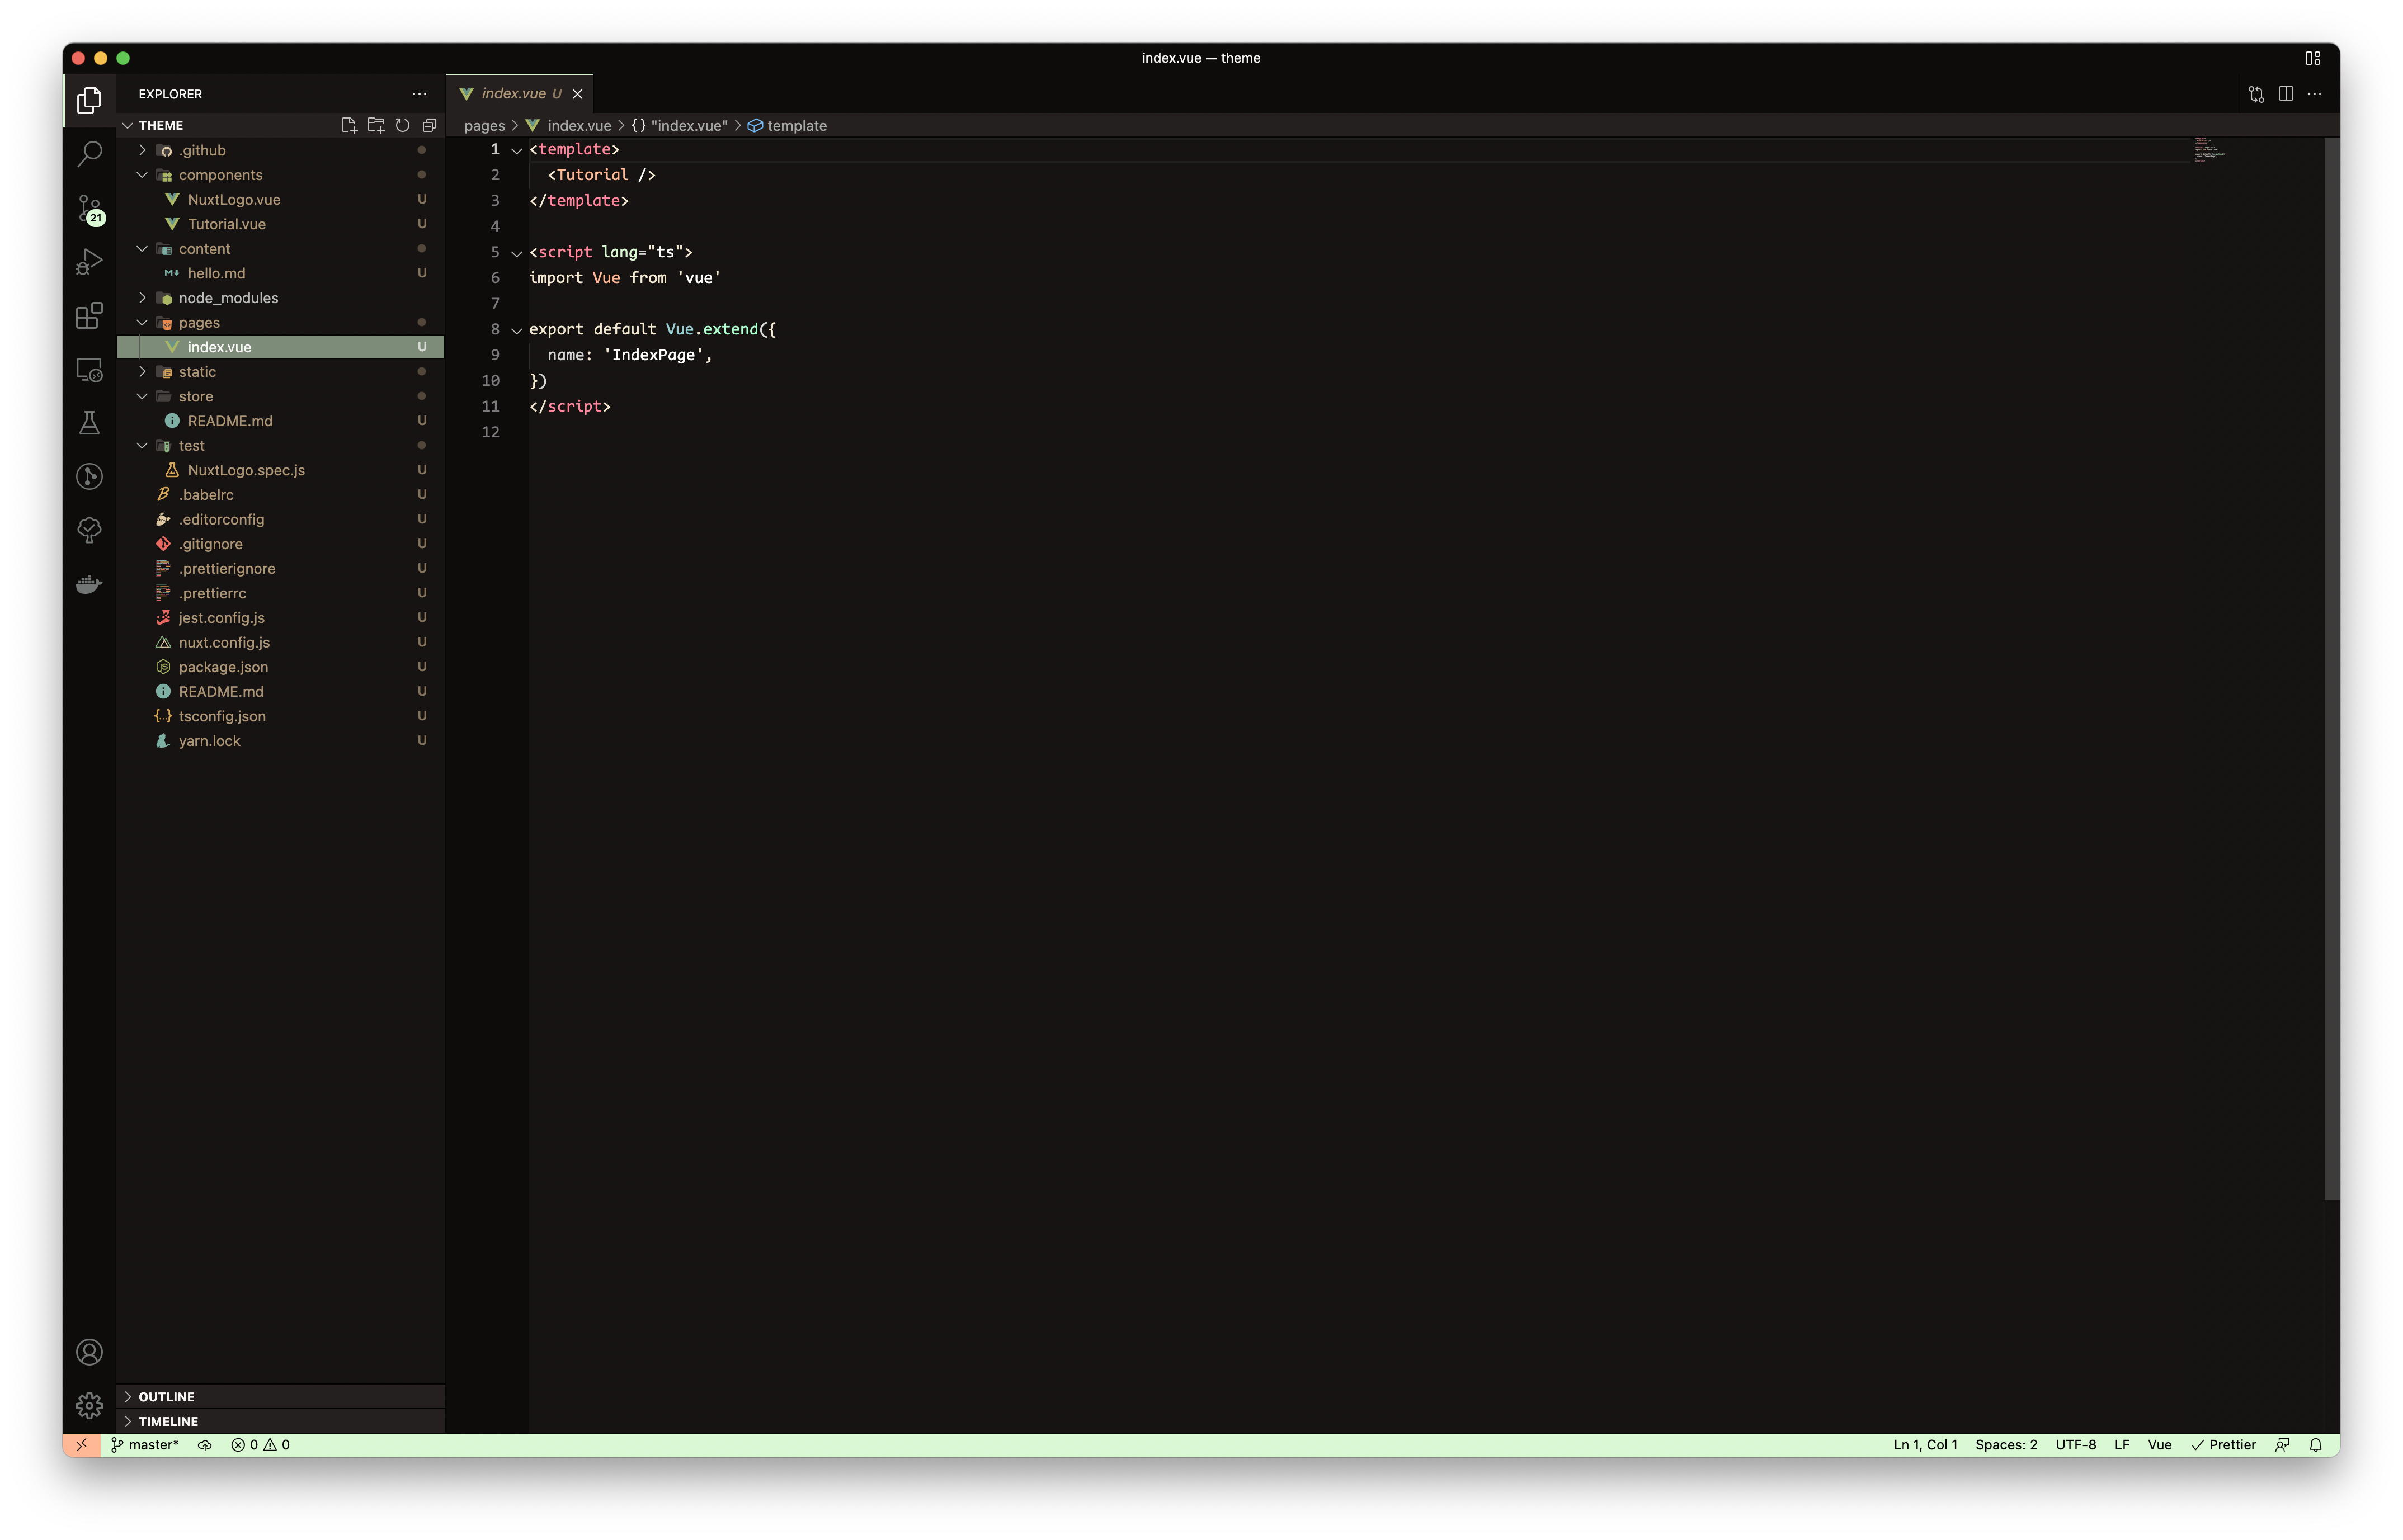
Task: Open Source Control view with 21 badge
Action: (89, 208)
